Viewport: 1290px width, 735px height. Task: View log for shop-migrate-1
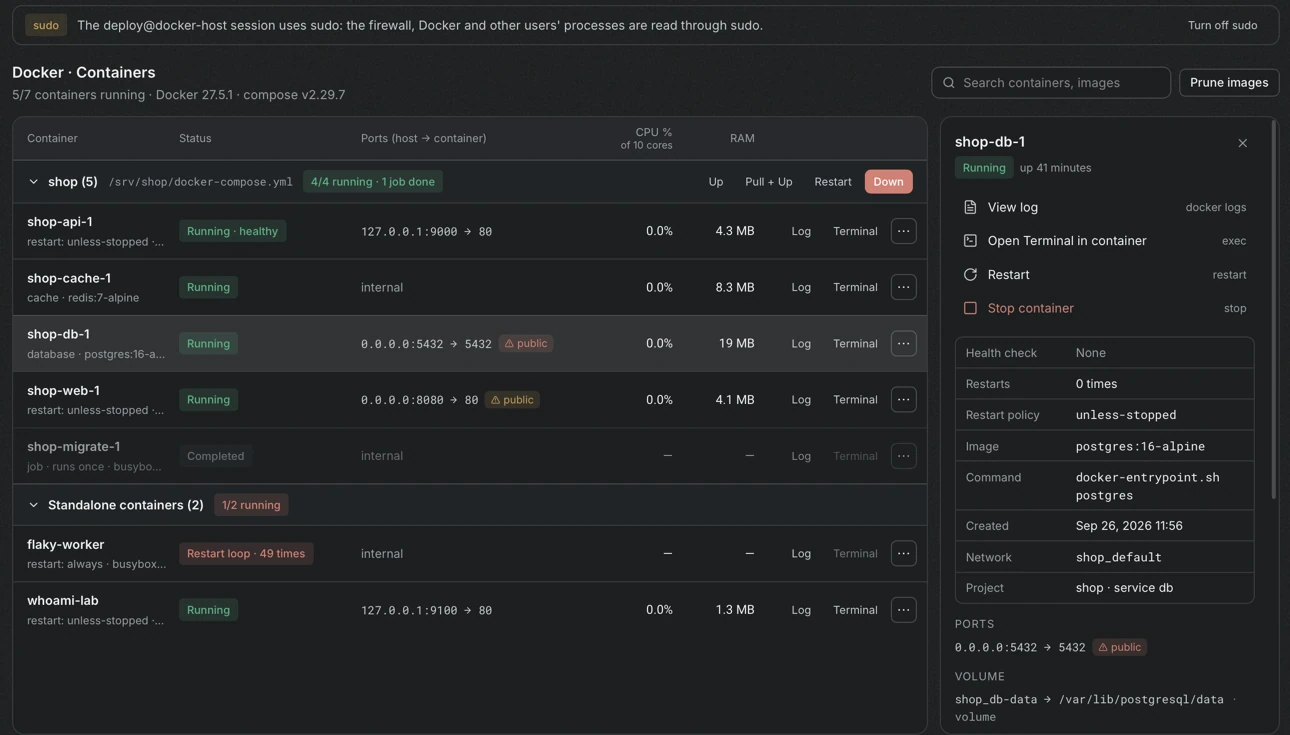(801, 456)
